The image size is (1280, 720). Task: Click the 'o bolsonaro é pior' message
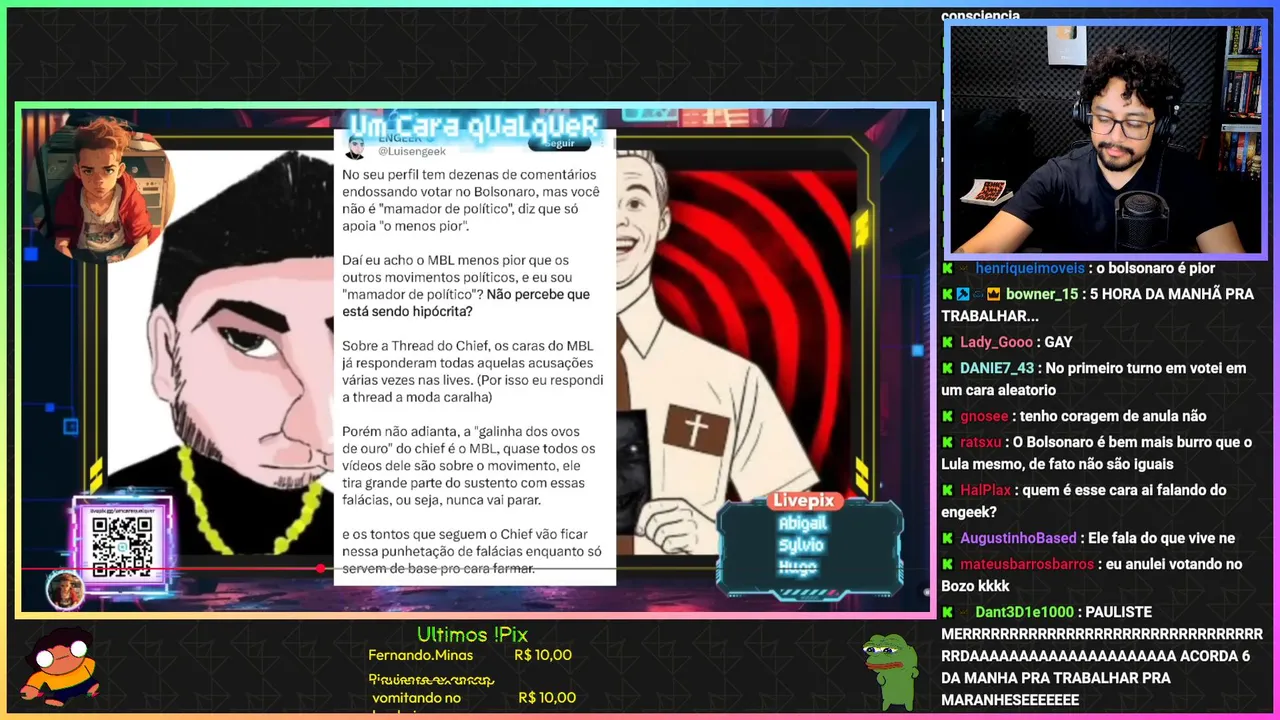coord(1155,268)
